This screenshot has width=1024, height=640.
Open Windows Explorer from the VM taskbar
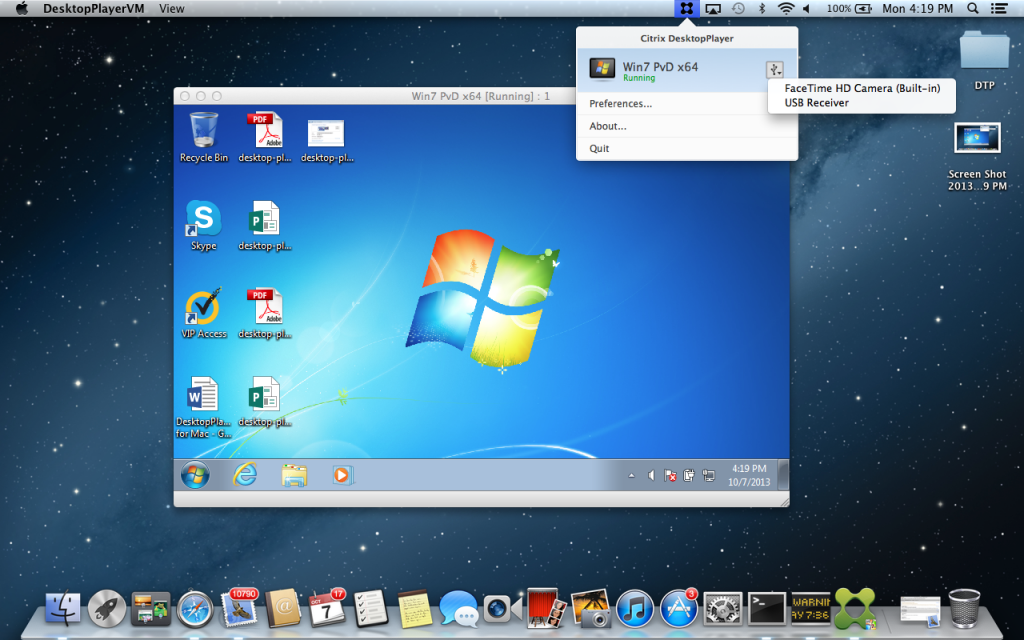[x=294, y=475]
